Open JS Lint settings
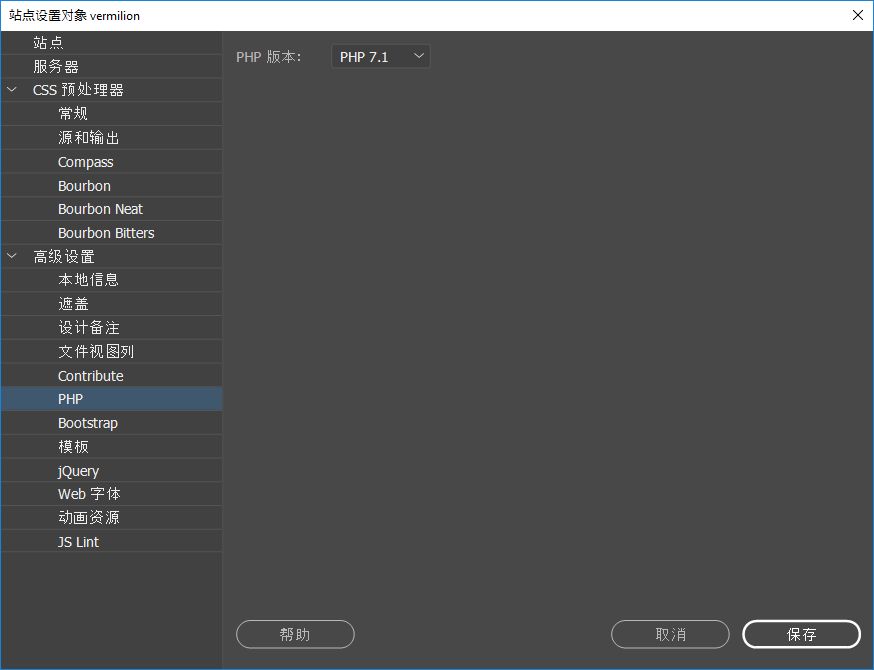The image size is (874, 670). pos(111,542)
